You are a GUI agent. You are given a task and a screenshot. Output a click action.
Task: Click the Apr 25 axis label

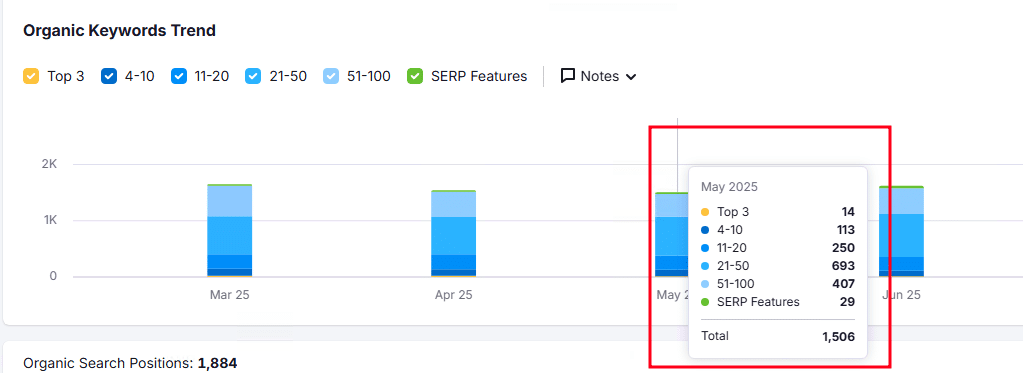(453, 295)
